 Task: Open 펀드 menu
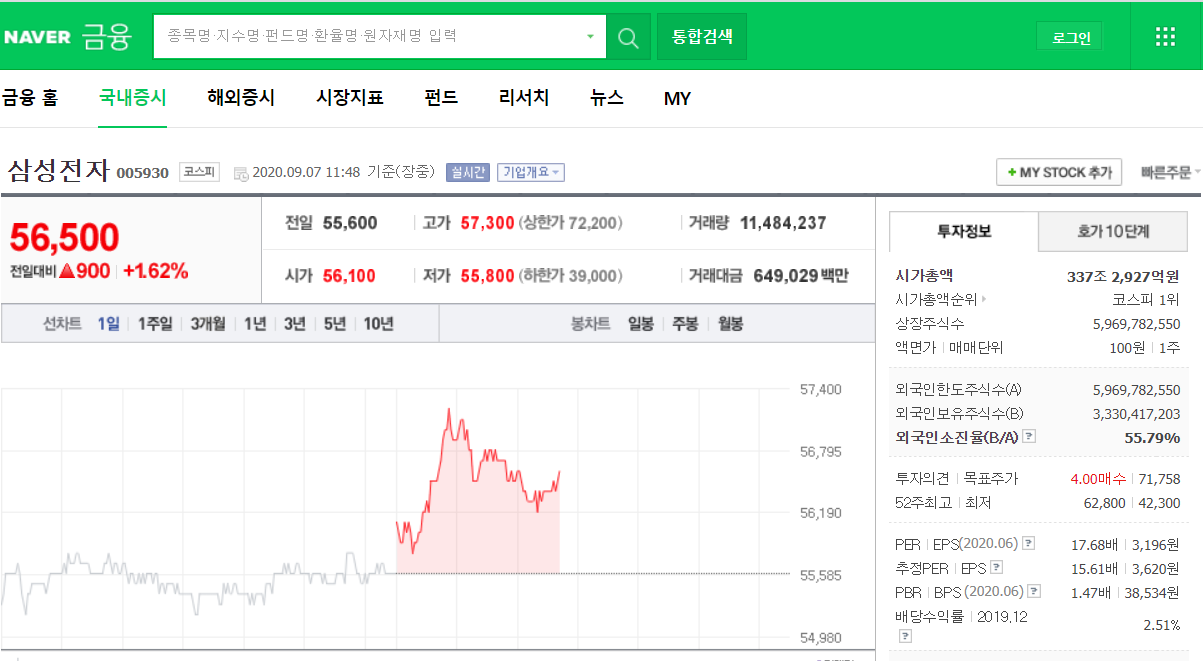click(441, 98)
